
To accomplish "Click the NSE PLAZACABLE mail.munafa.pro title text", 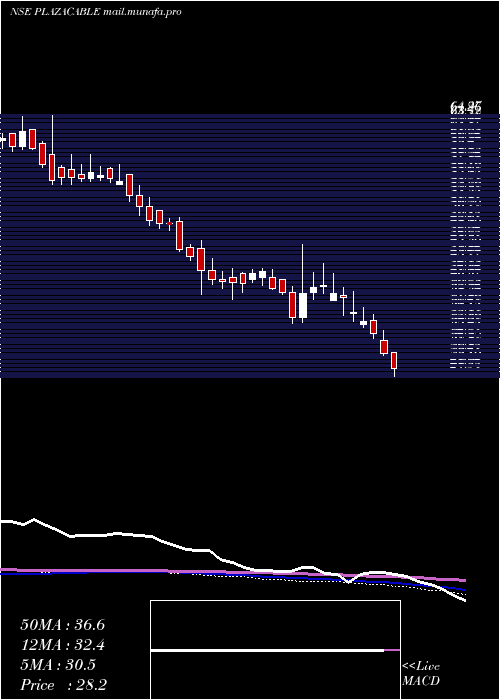I will pyautogui.click(x=96, y=12).
